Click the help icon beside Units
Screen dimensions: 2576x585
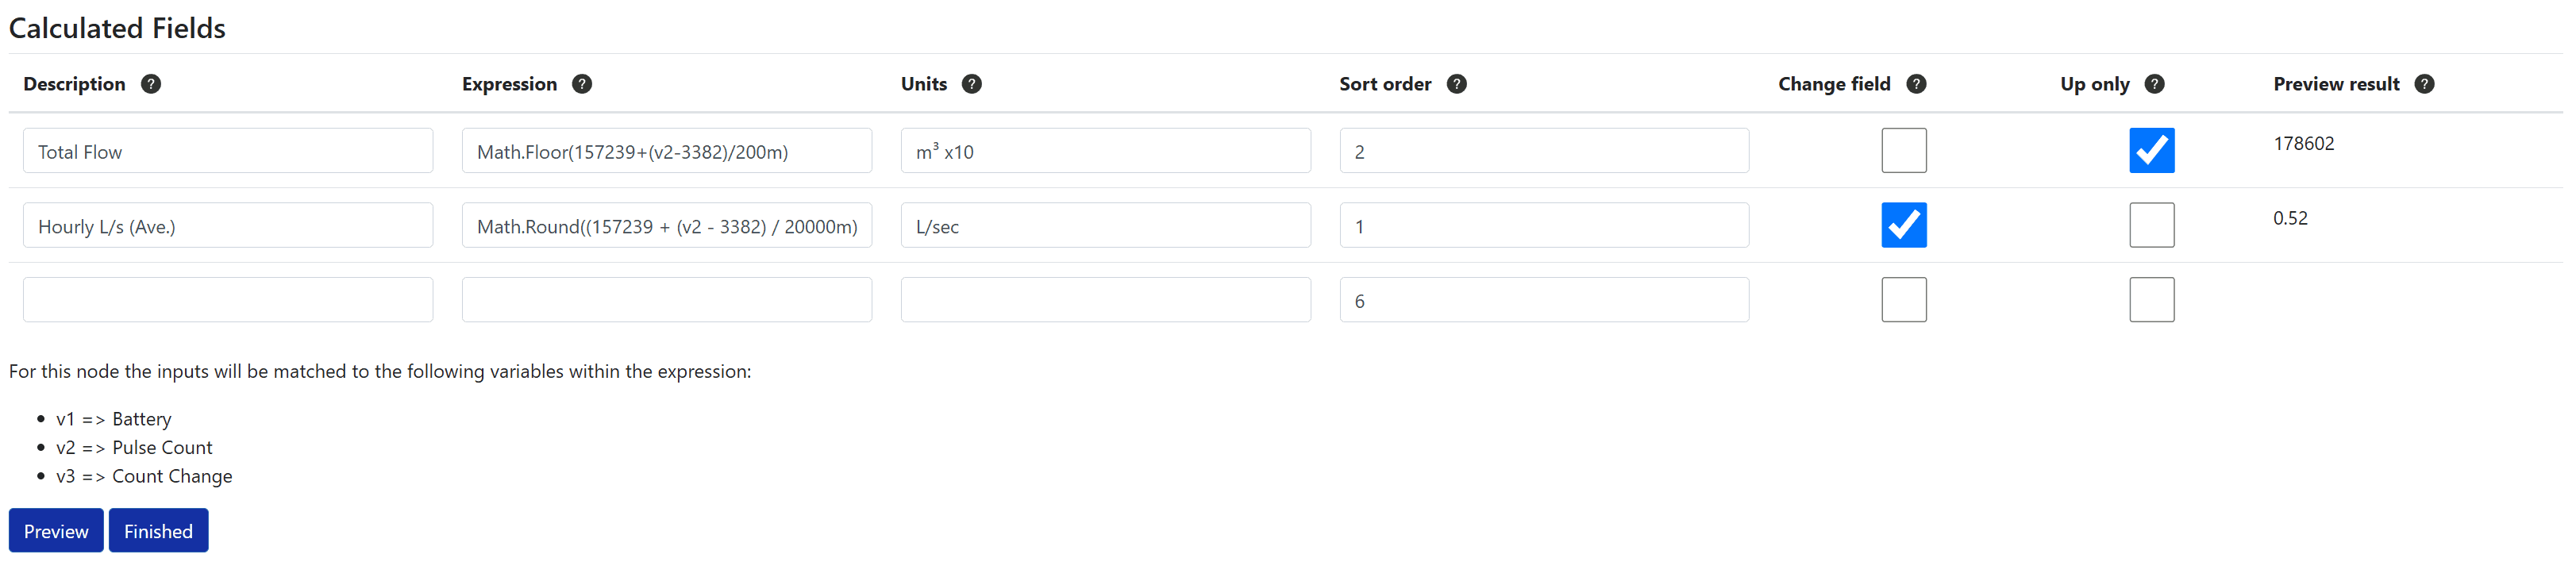(972, 84)
